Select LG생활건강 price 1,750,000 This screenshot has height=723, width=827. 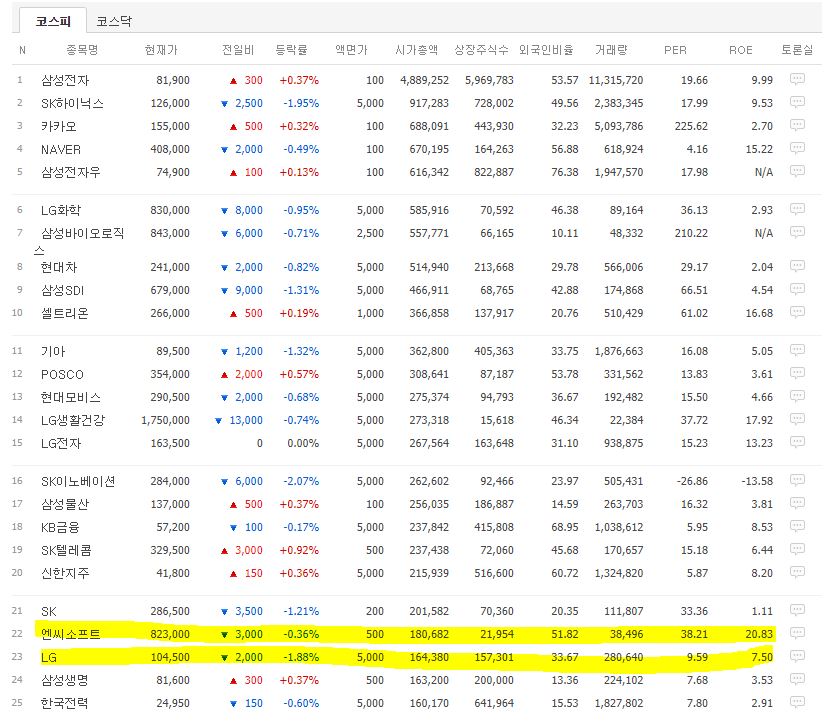(165, 420)
